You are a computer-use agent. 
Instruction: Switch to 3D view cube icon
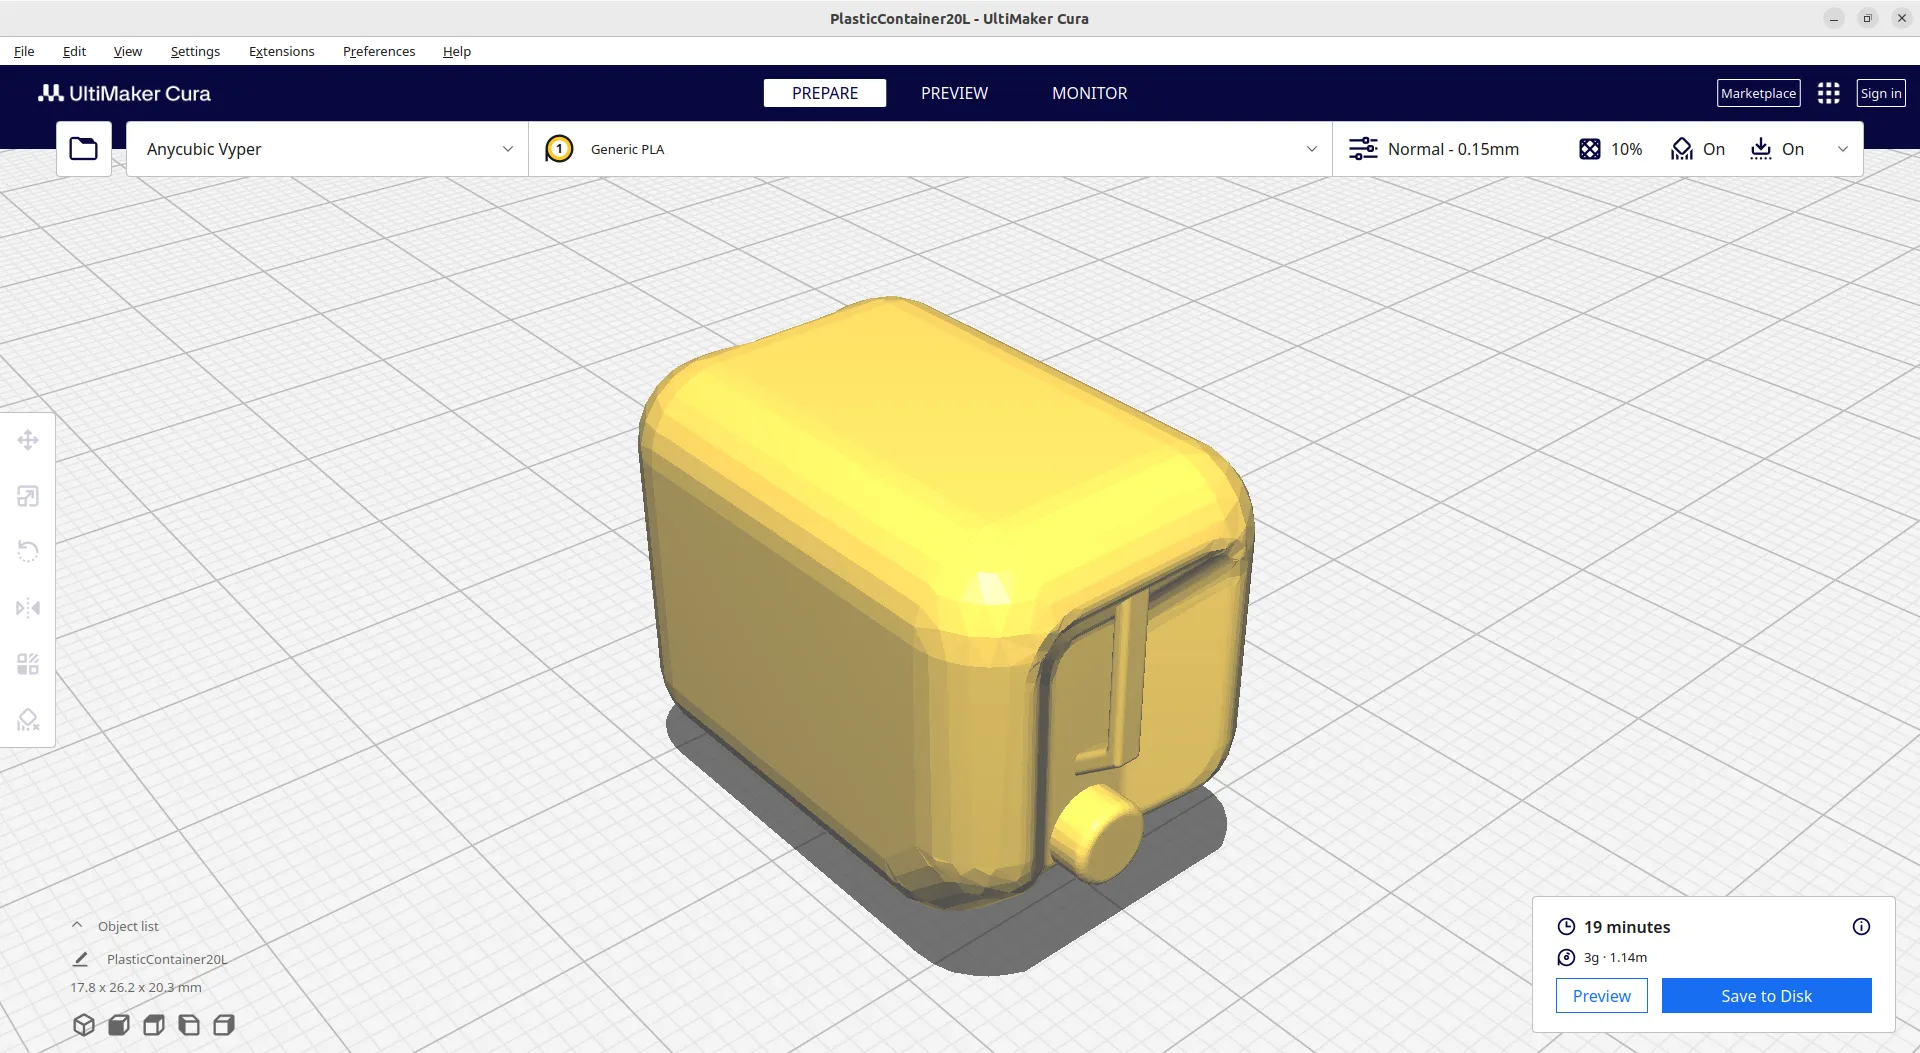tap(84, 1025)
